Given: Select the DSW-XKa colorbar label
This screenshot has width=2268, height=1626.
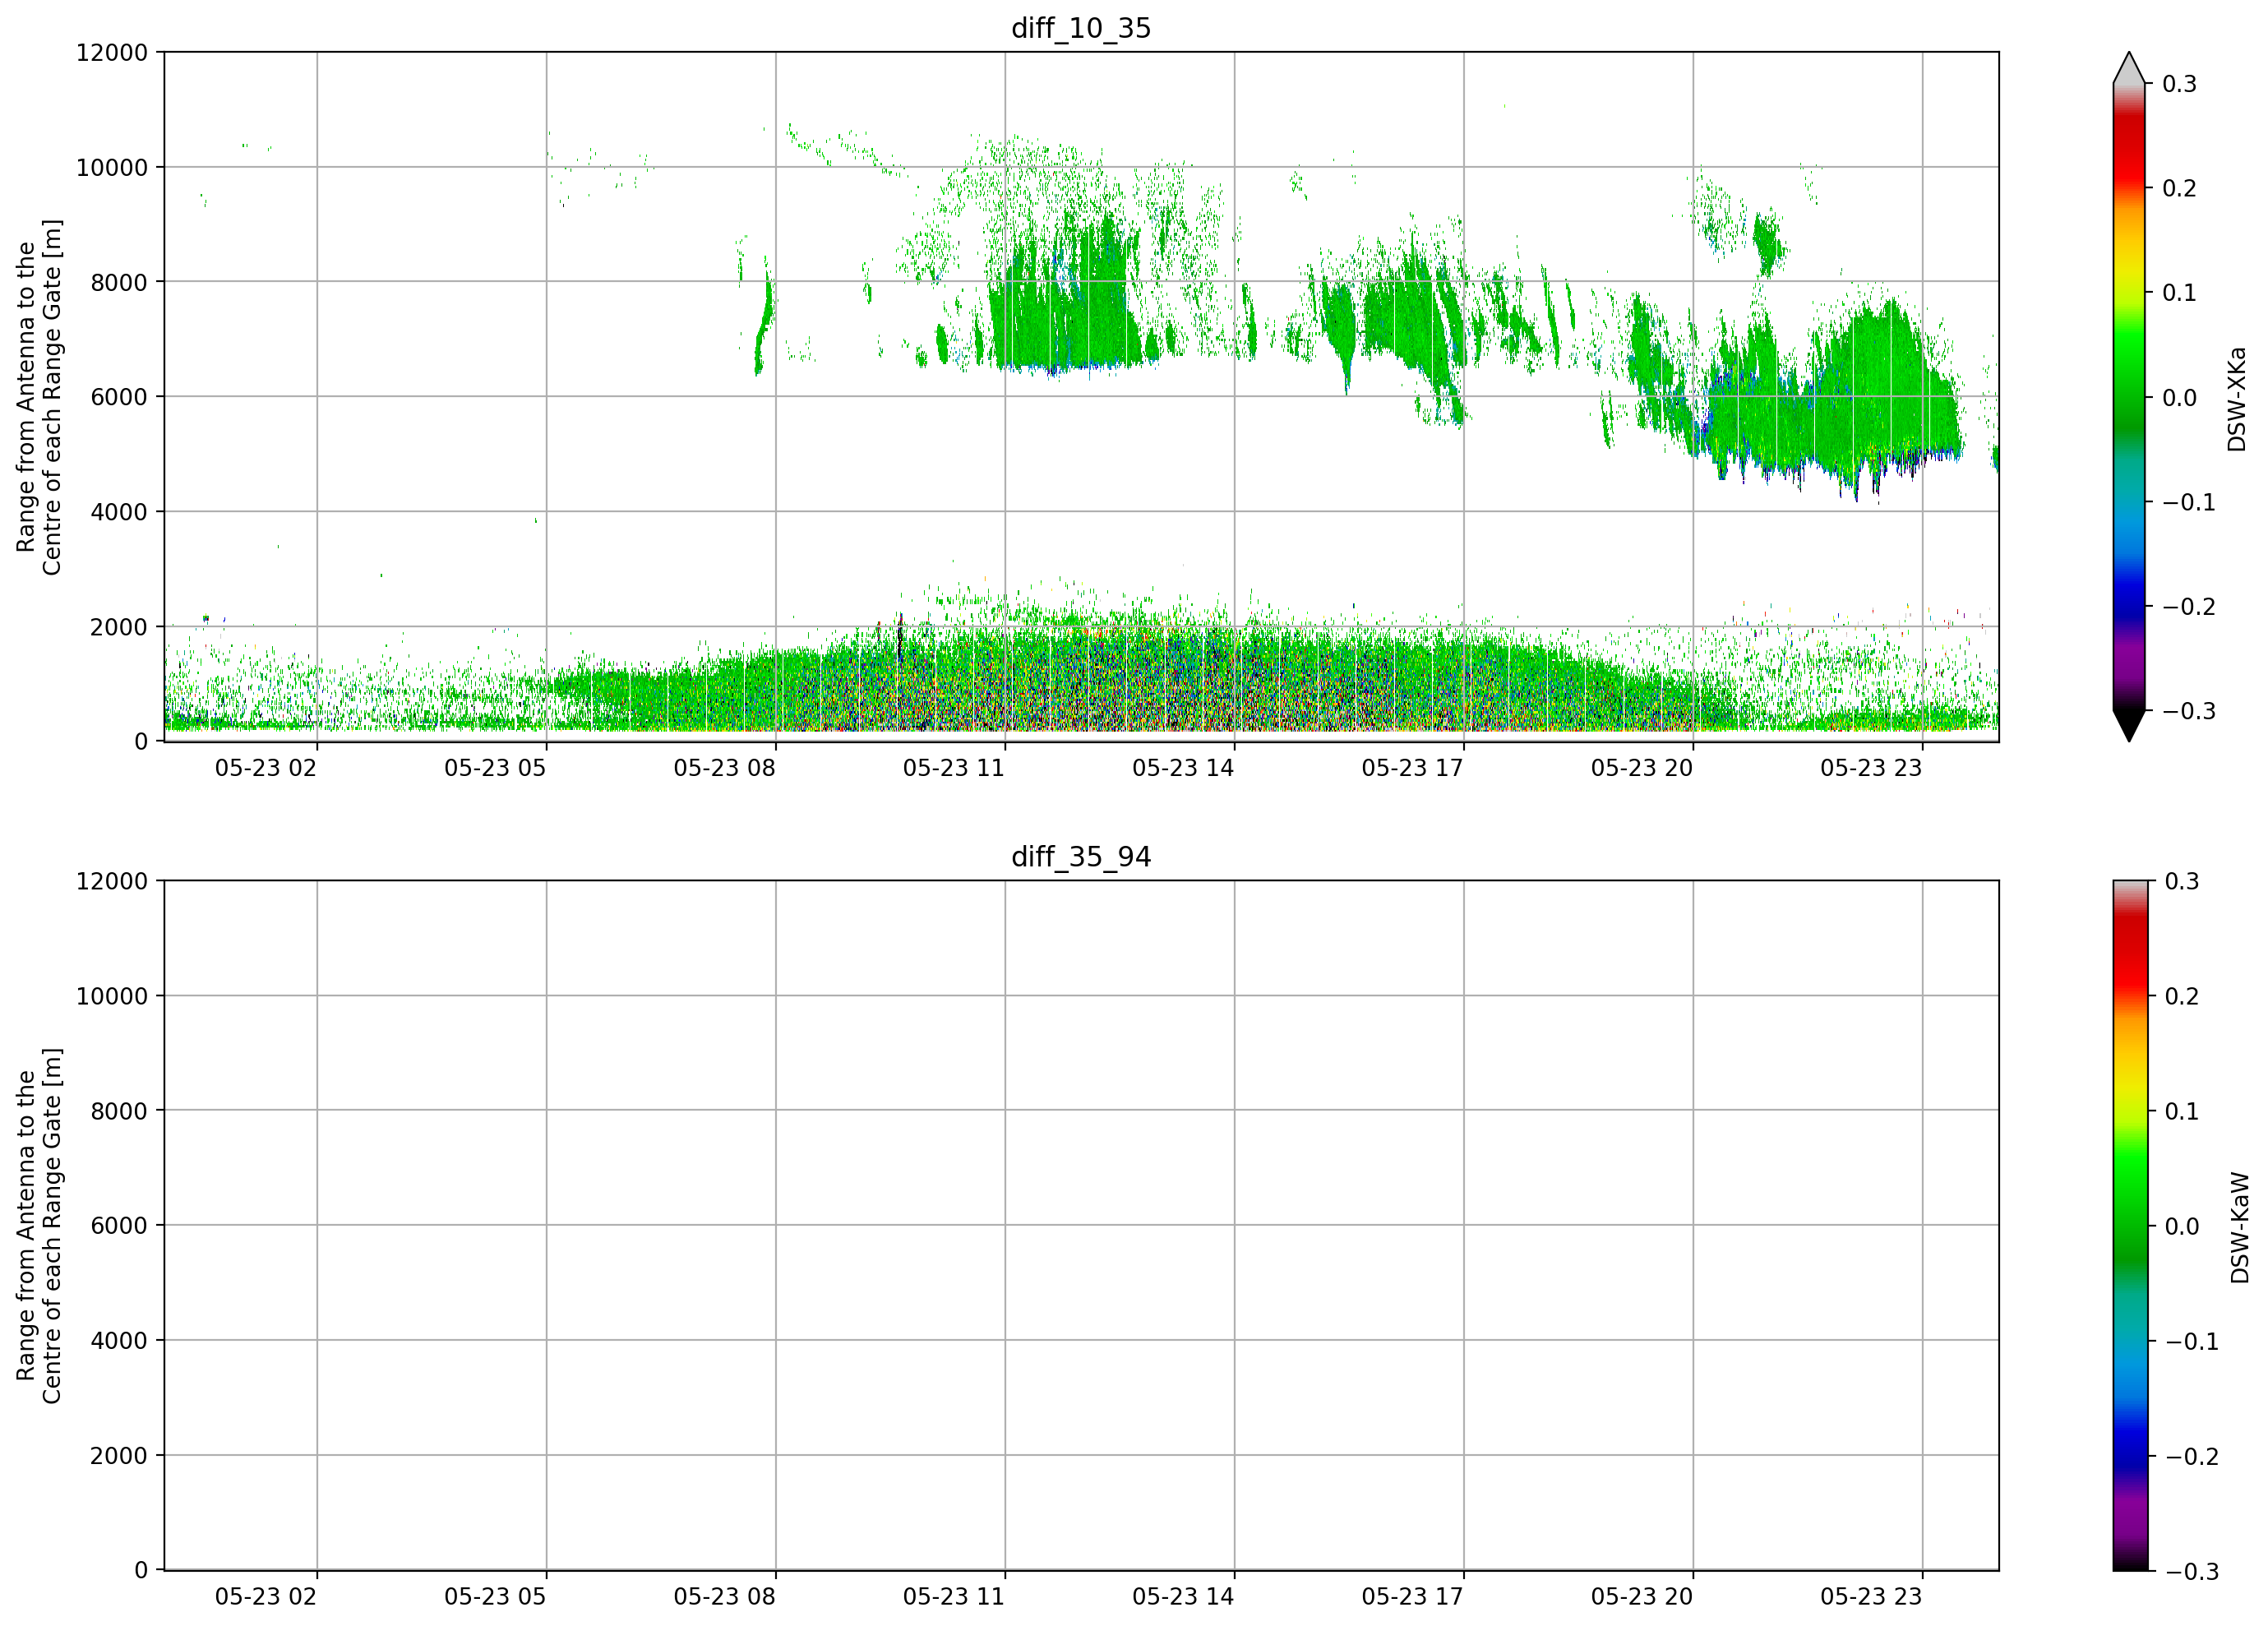Looking at the screenshot, I should click(x=2237, y=399).
